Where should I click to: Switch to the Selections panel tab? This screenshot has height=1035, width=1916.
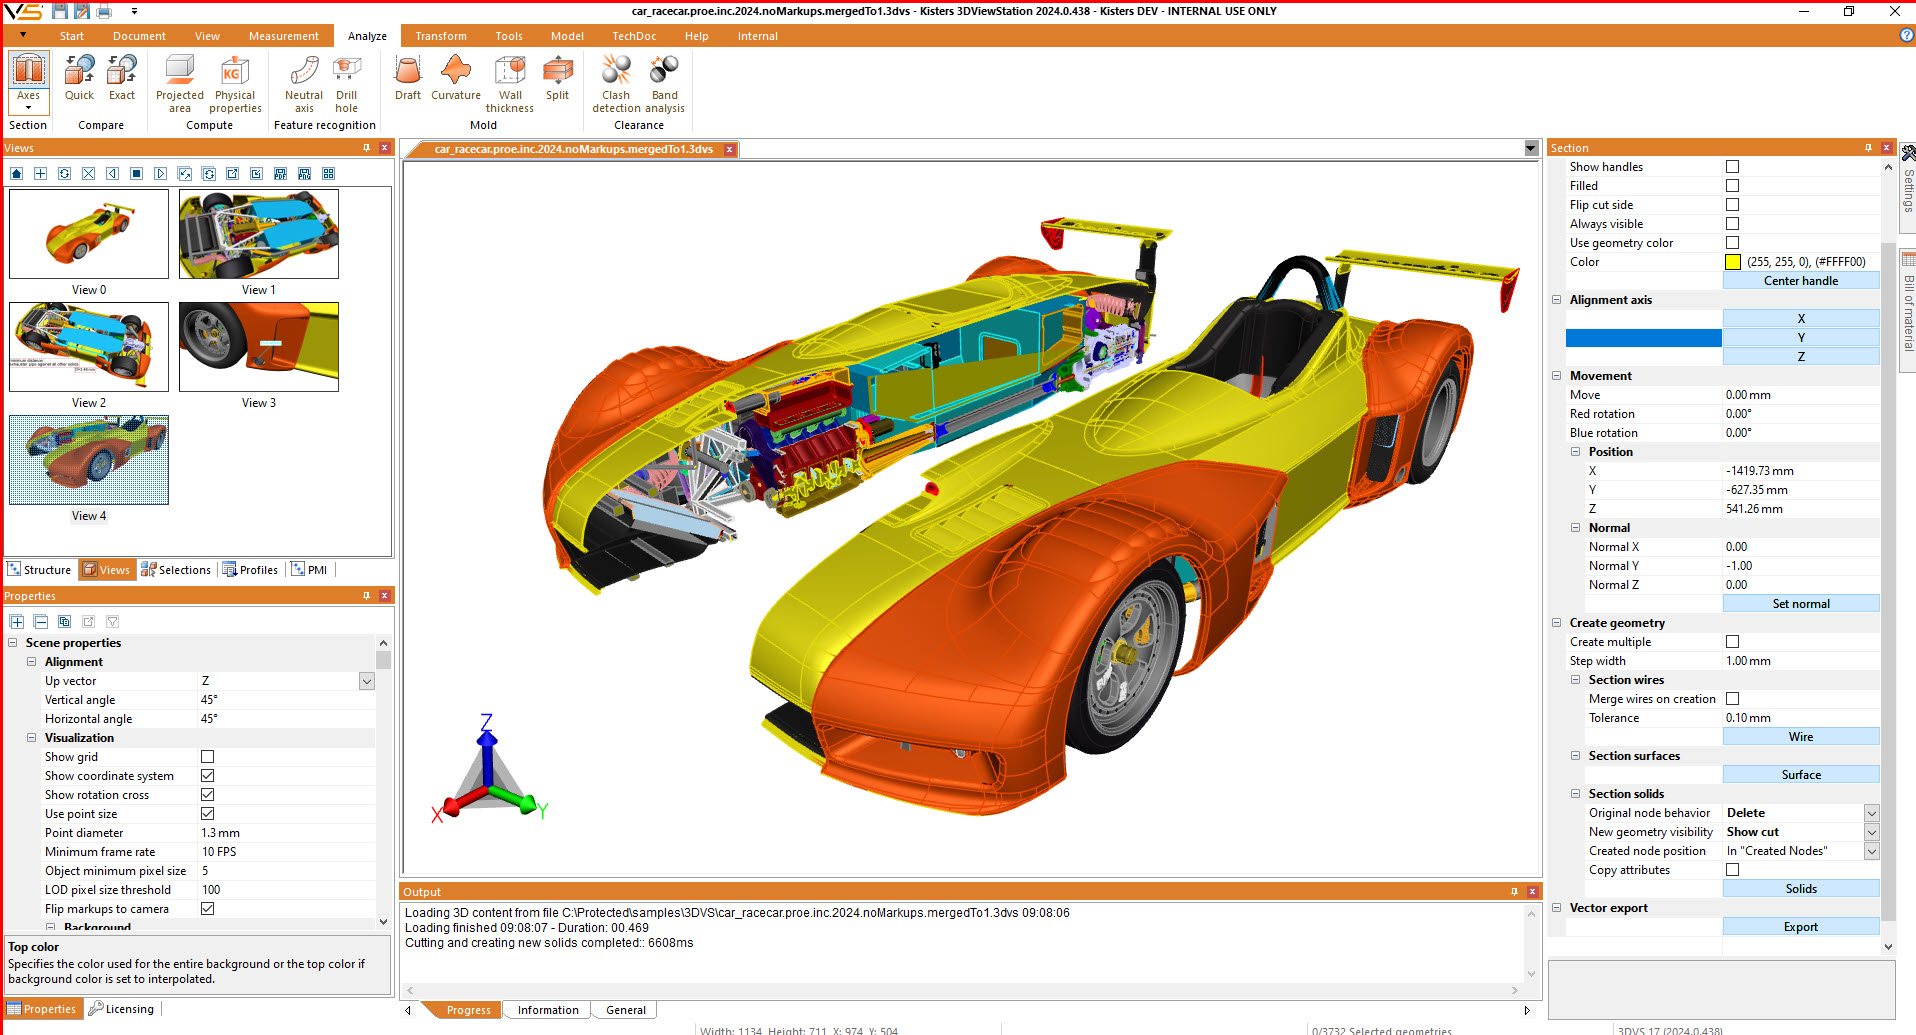point(176,570)
